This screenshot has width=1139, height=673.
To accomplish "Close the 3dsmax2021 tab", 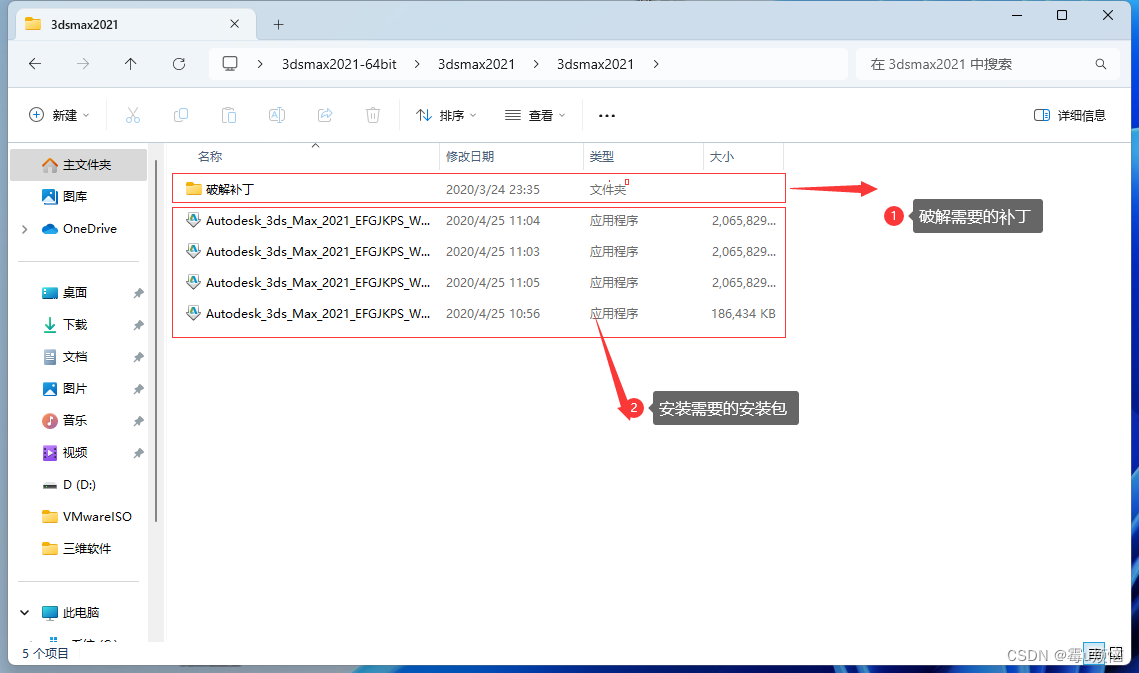I will 235,24.
